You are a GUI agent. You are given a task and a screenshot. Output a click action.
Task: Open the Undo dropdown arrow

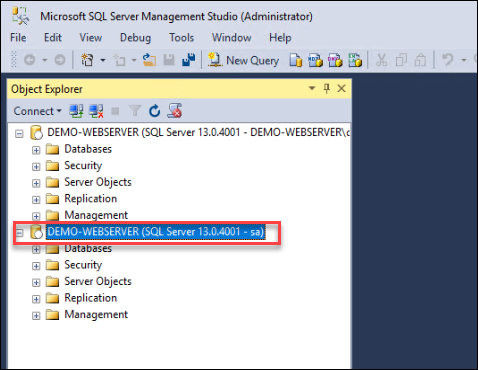pos(464,60)
